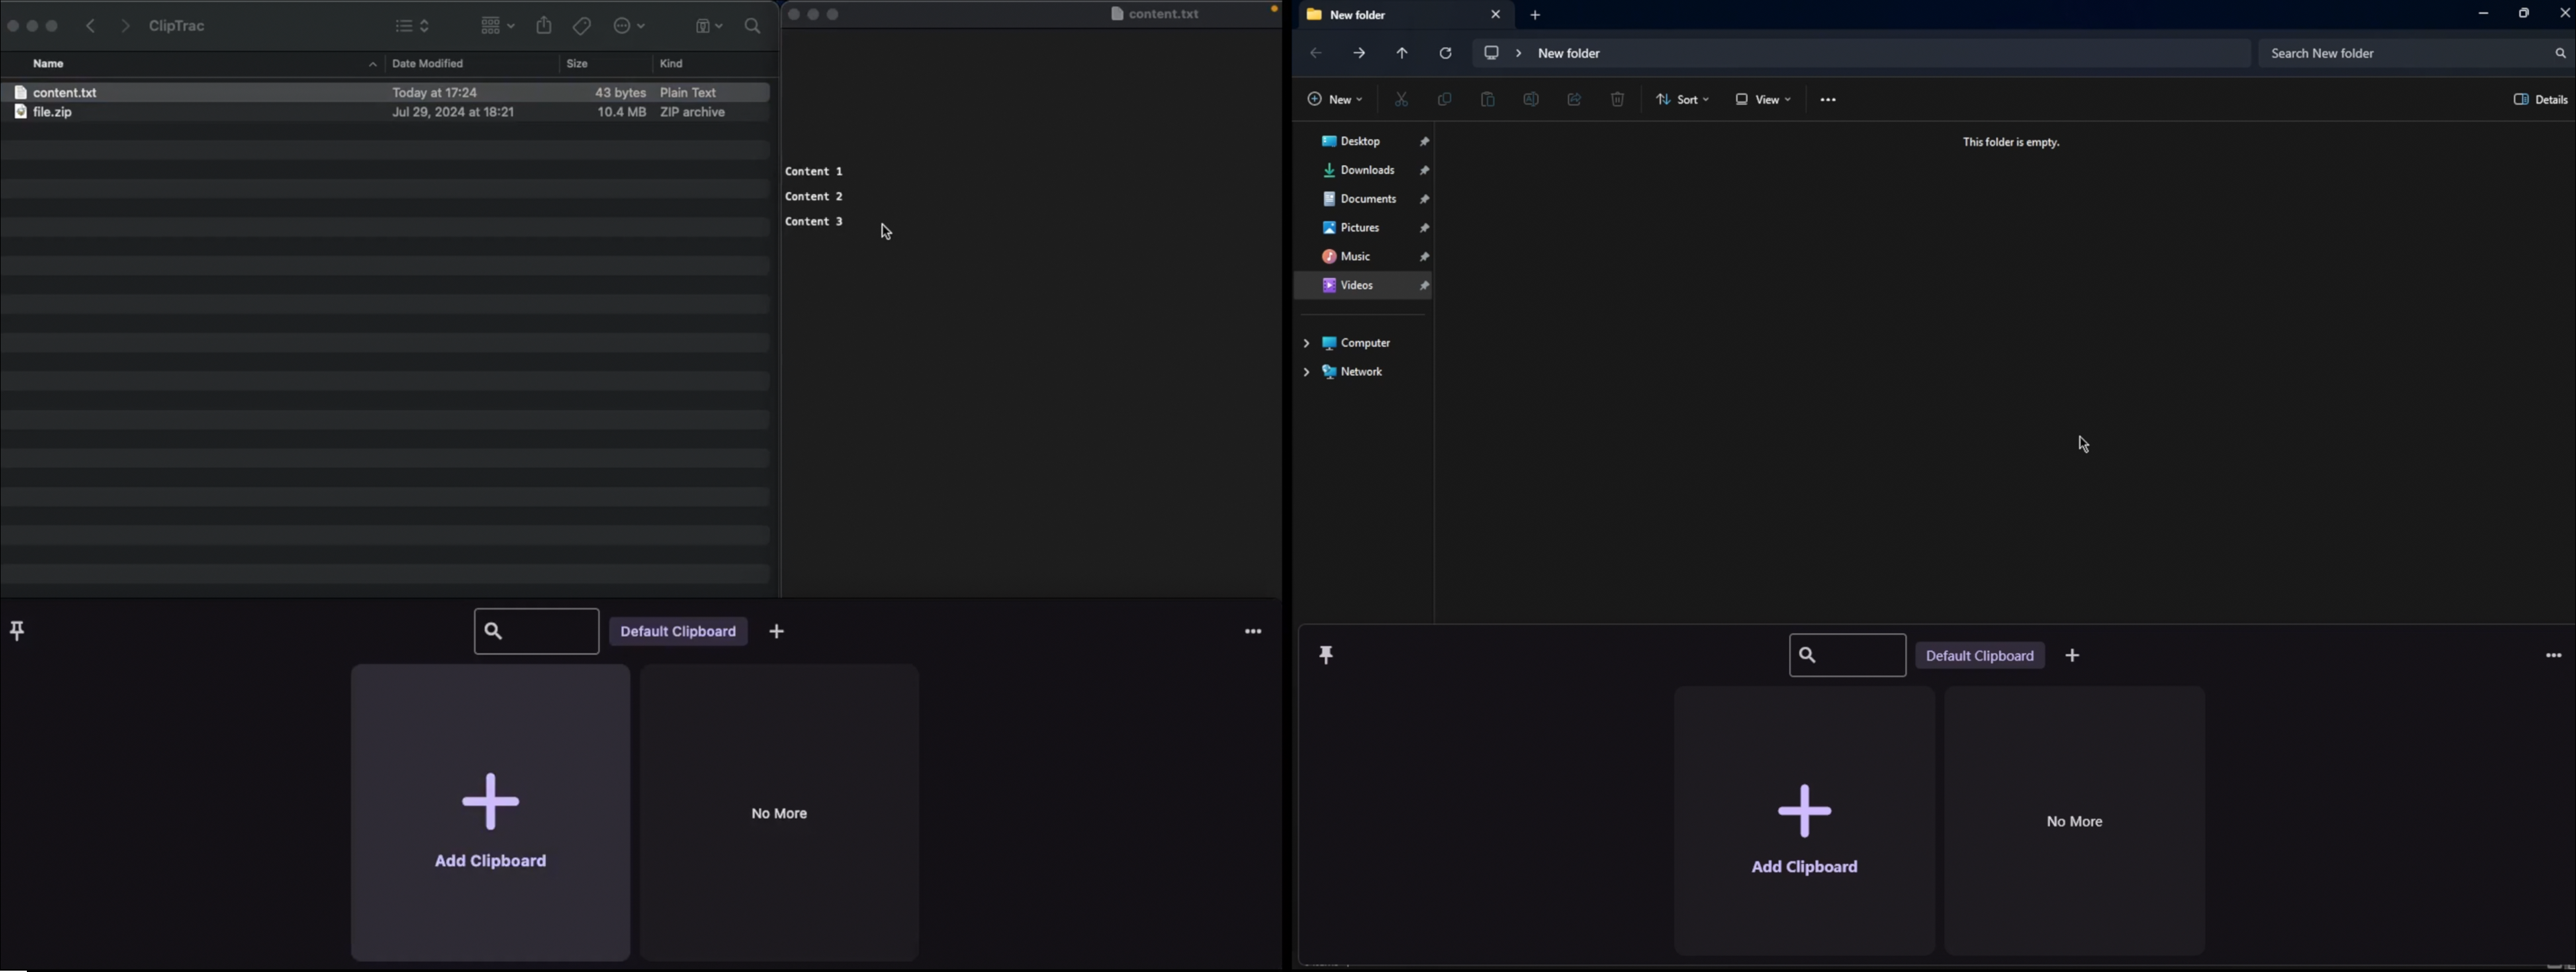Unpin Downloads using its pin icon

1425,172
